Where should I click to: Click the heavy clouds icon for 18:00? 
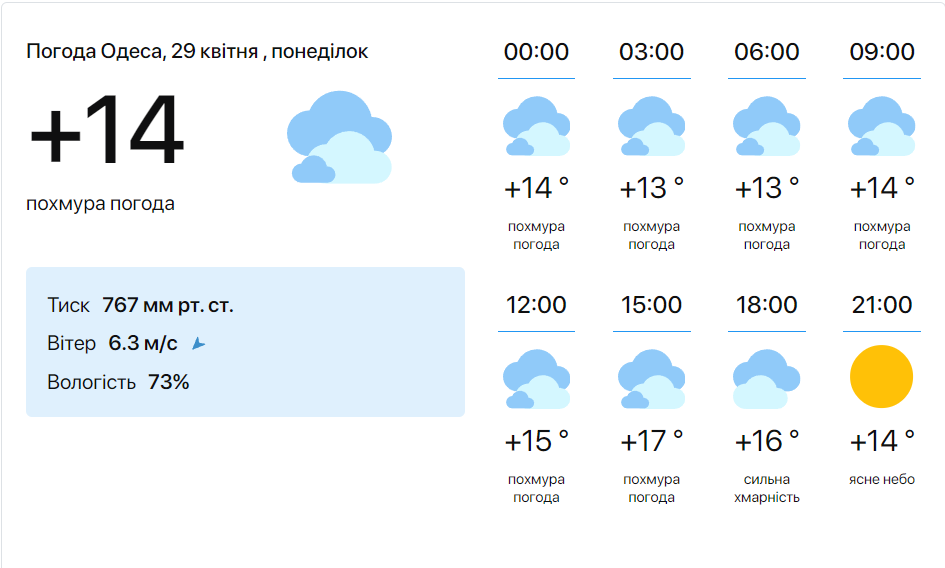tap(766, 379)
